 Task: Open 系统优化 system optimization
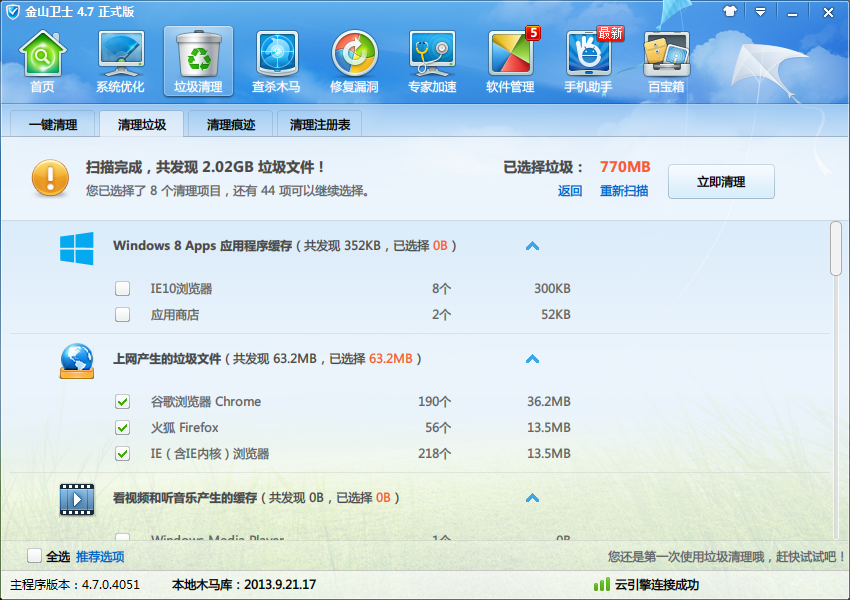click(x=120, y=61)
